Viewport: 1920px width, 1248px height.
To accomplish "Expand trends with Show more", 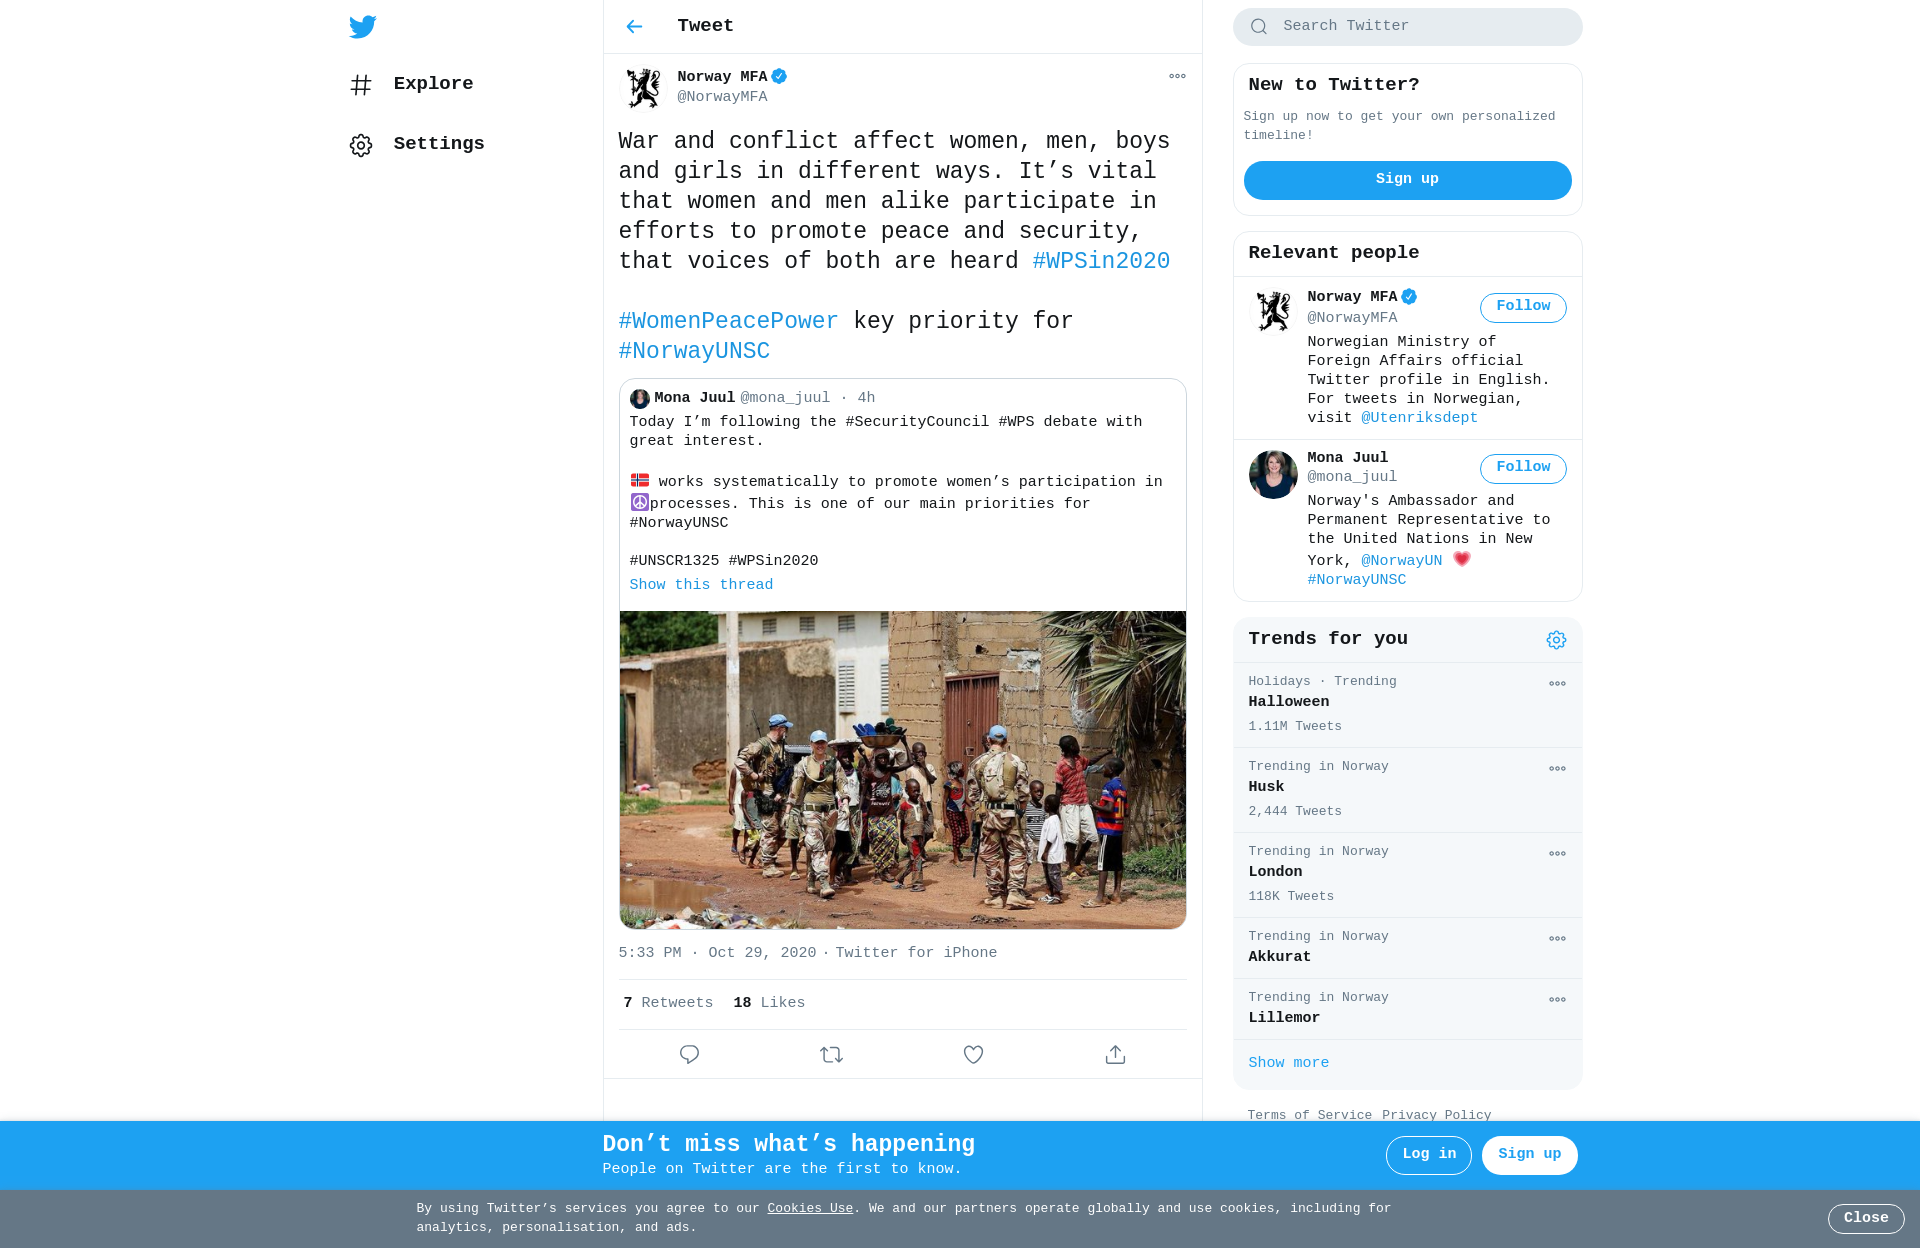I will (1288, 1063).
